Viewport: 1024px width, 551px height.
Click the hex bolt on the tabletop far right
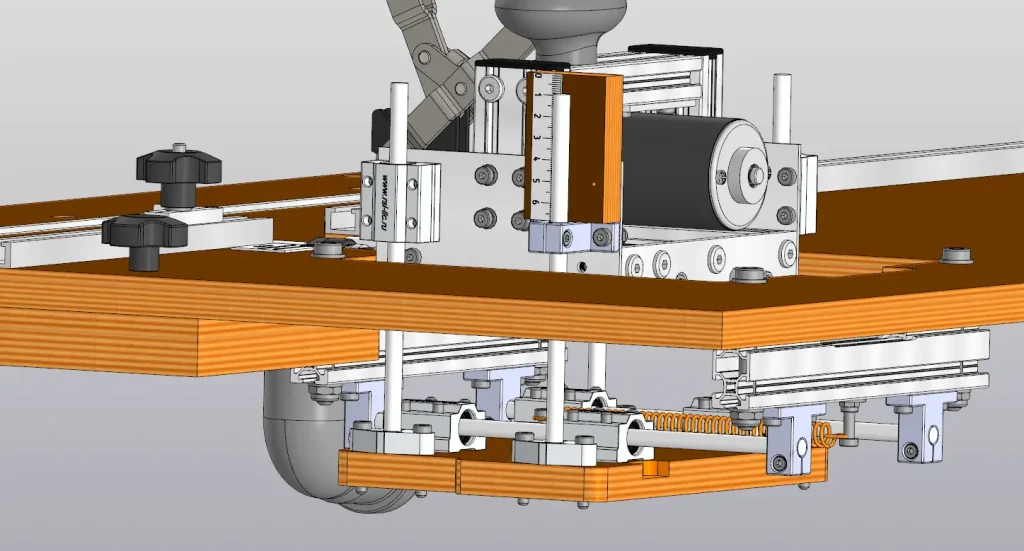[957, 255]
